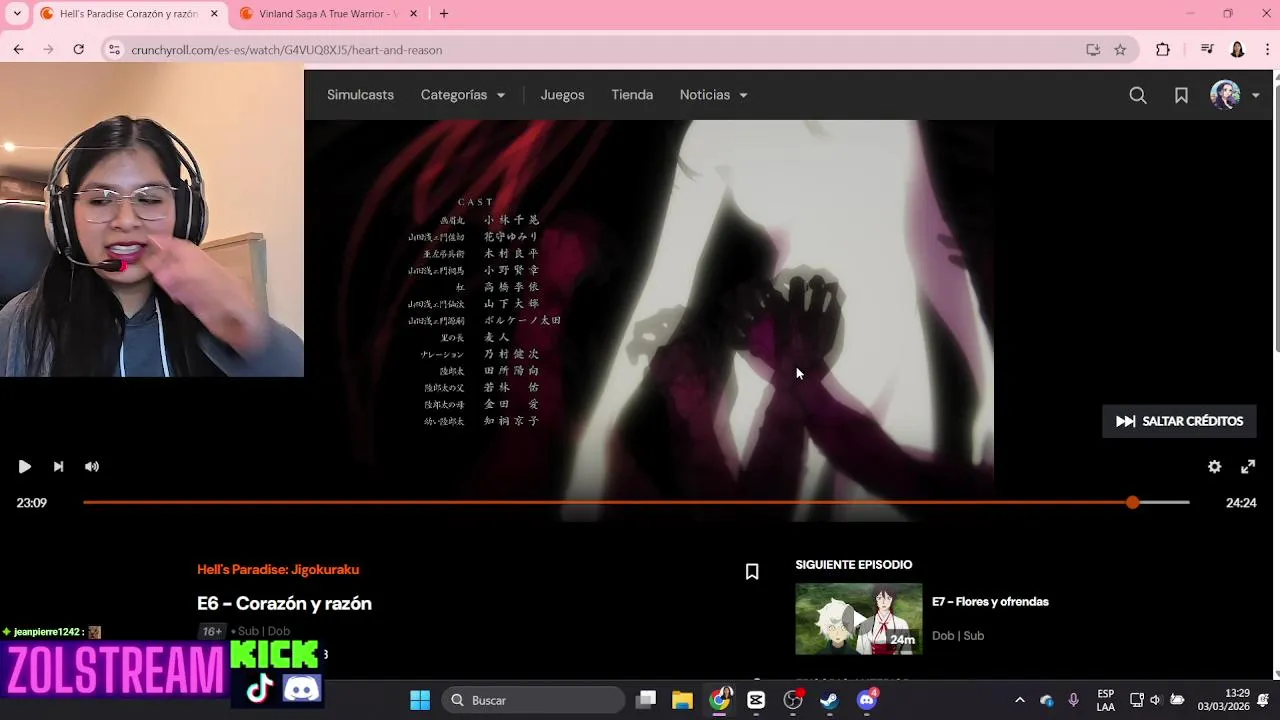This screenshot has height=720, width=1280.
Task: Expand the Noticias menu
Action: tap(713, 95)
